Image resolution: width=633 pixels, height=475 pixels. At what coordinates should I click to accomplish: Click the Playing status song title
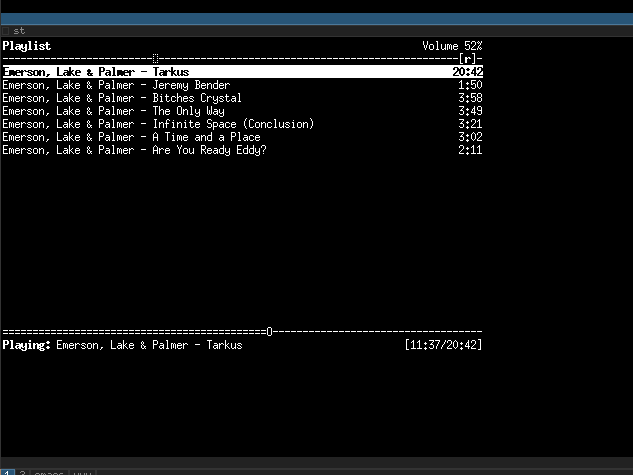pyautogui.click(x=149, y=345)
